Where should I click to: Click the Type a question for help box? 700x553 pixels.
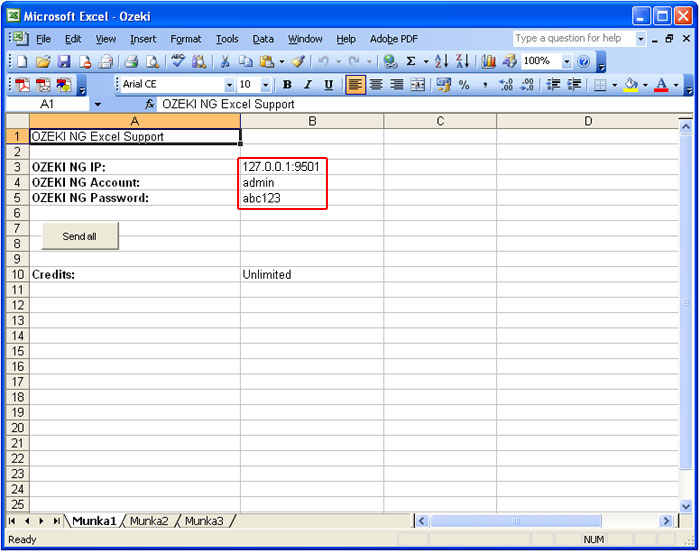(568, 38)
